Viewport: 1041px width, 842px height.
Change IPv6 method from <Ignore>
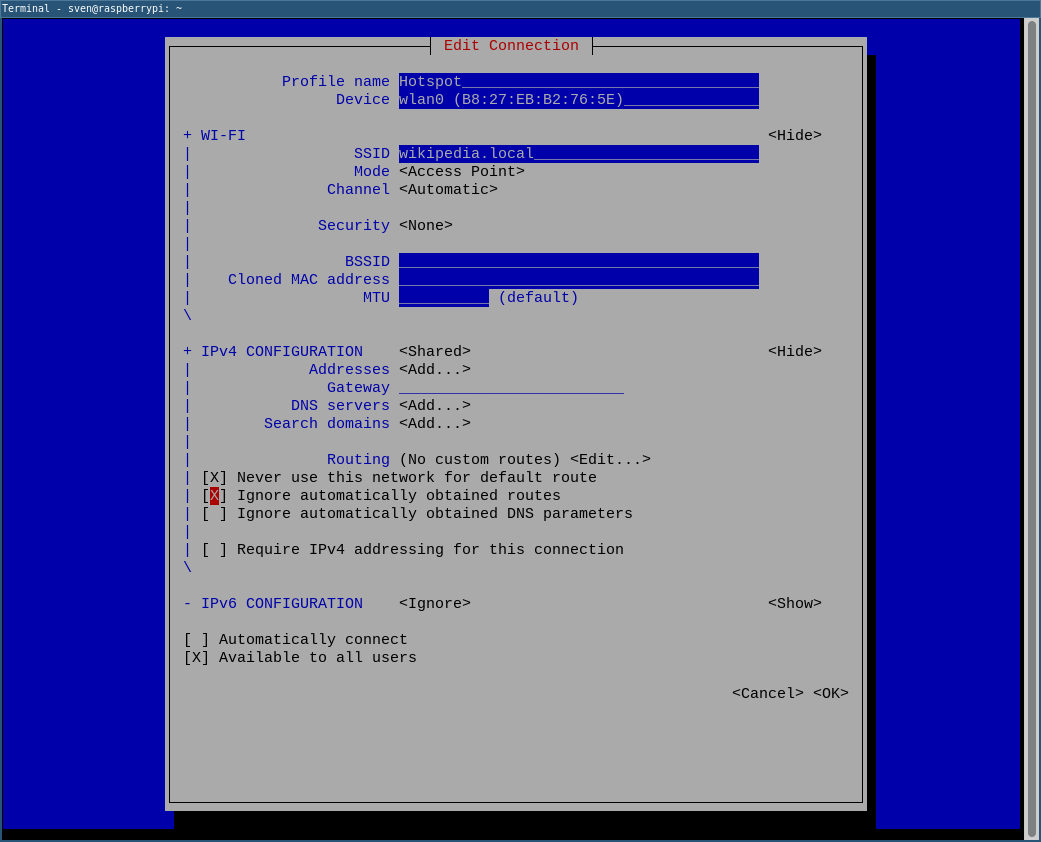434,604
